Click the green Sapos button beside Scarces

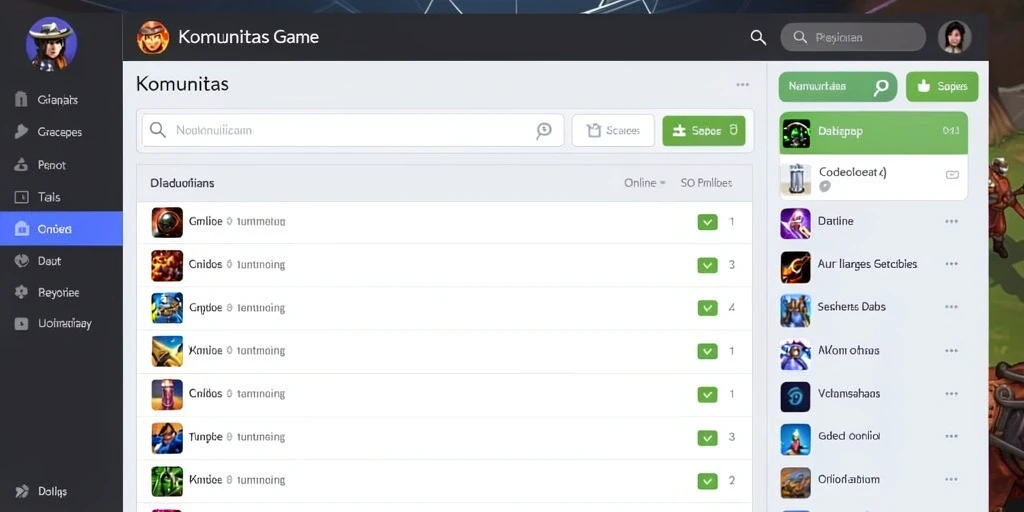[x=703, y=131]
